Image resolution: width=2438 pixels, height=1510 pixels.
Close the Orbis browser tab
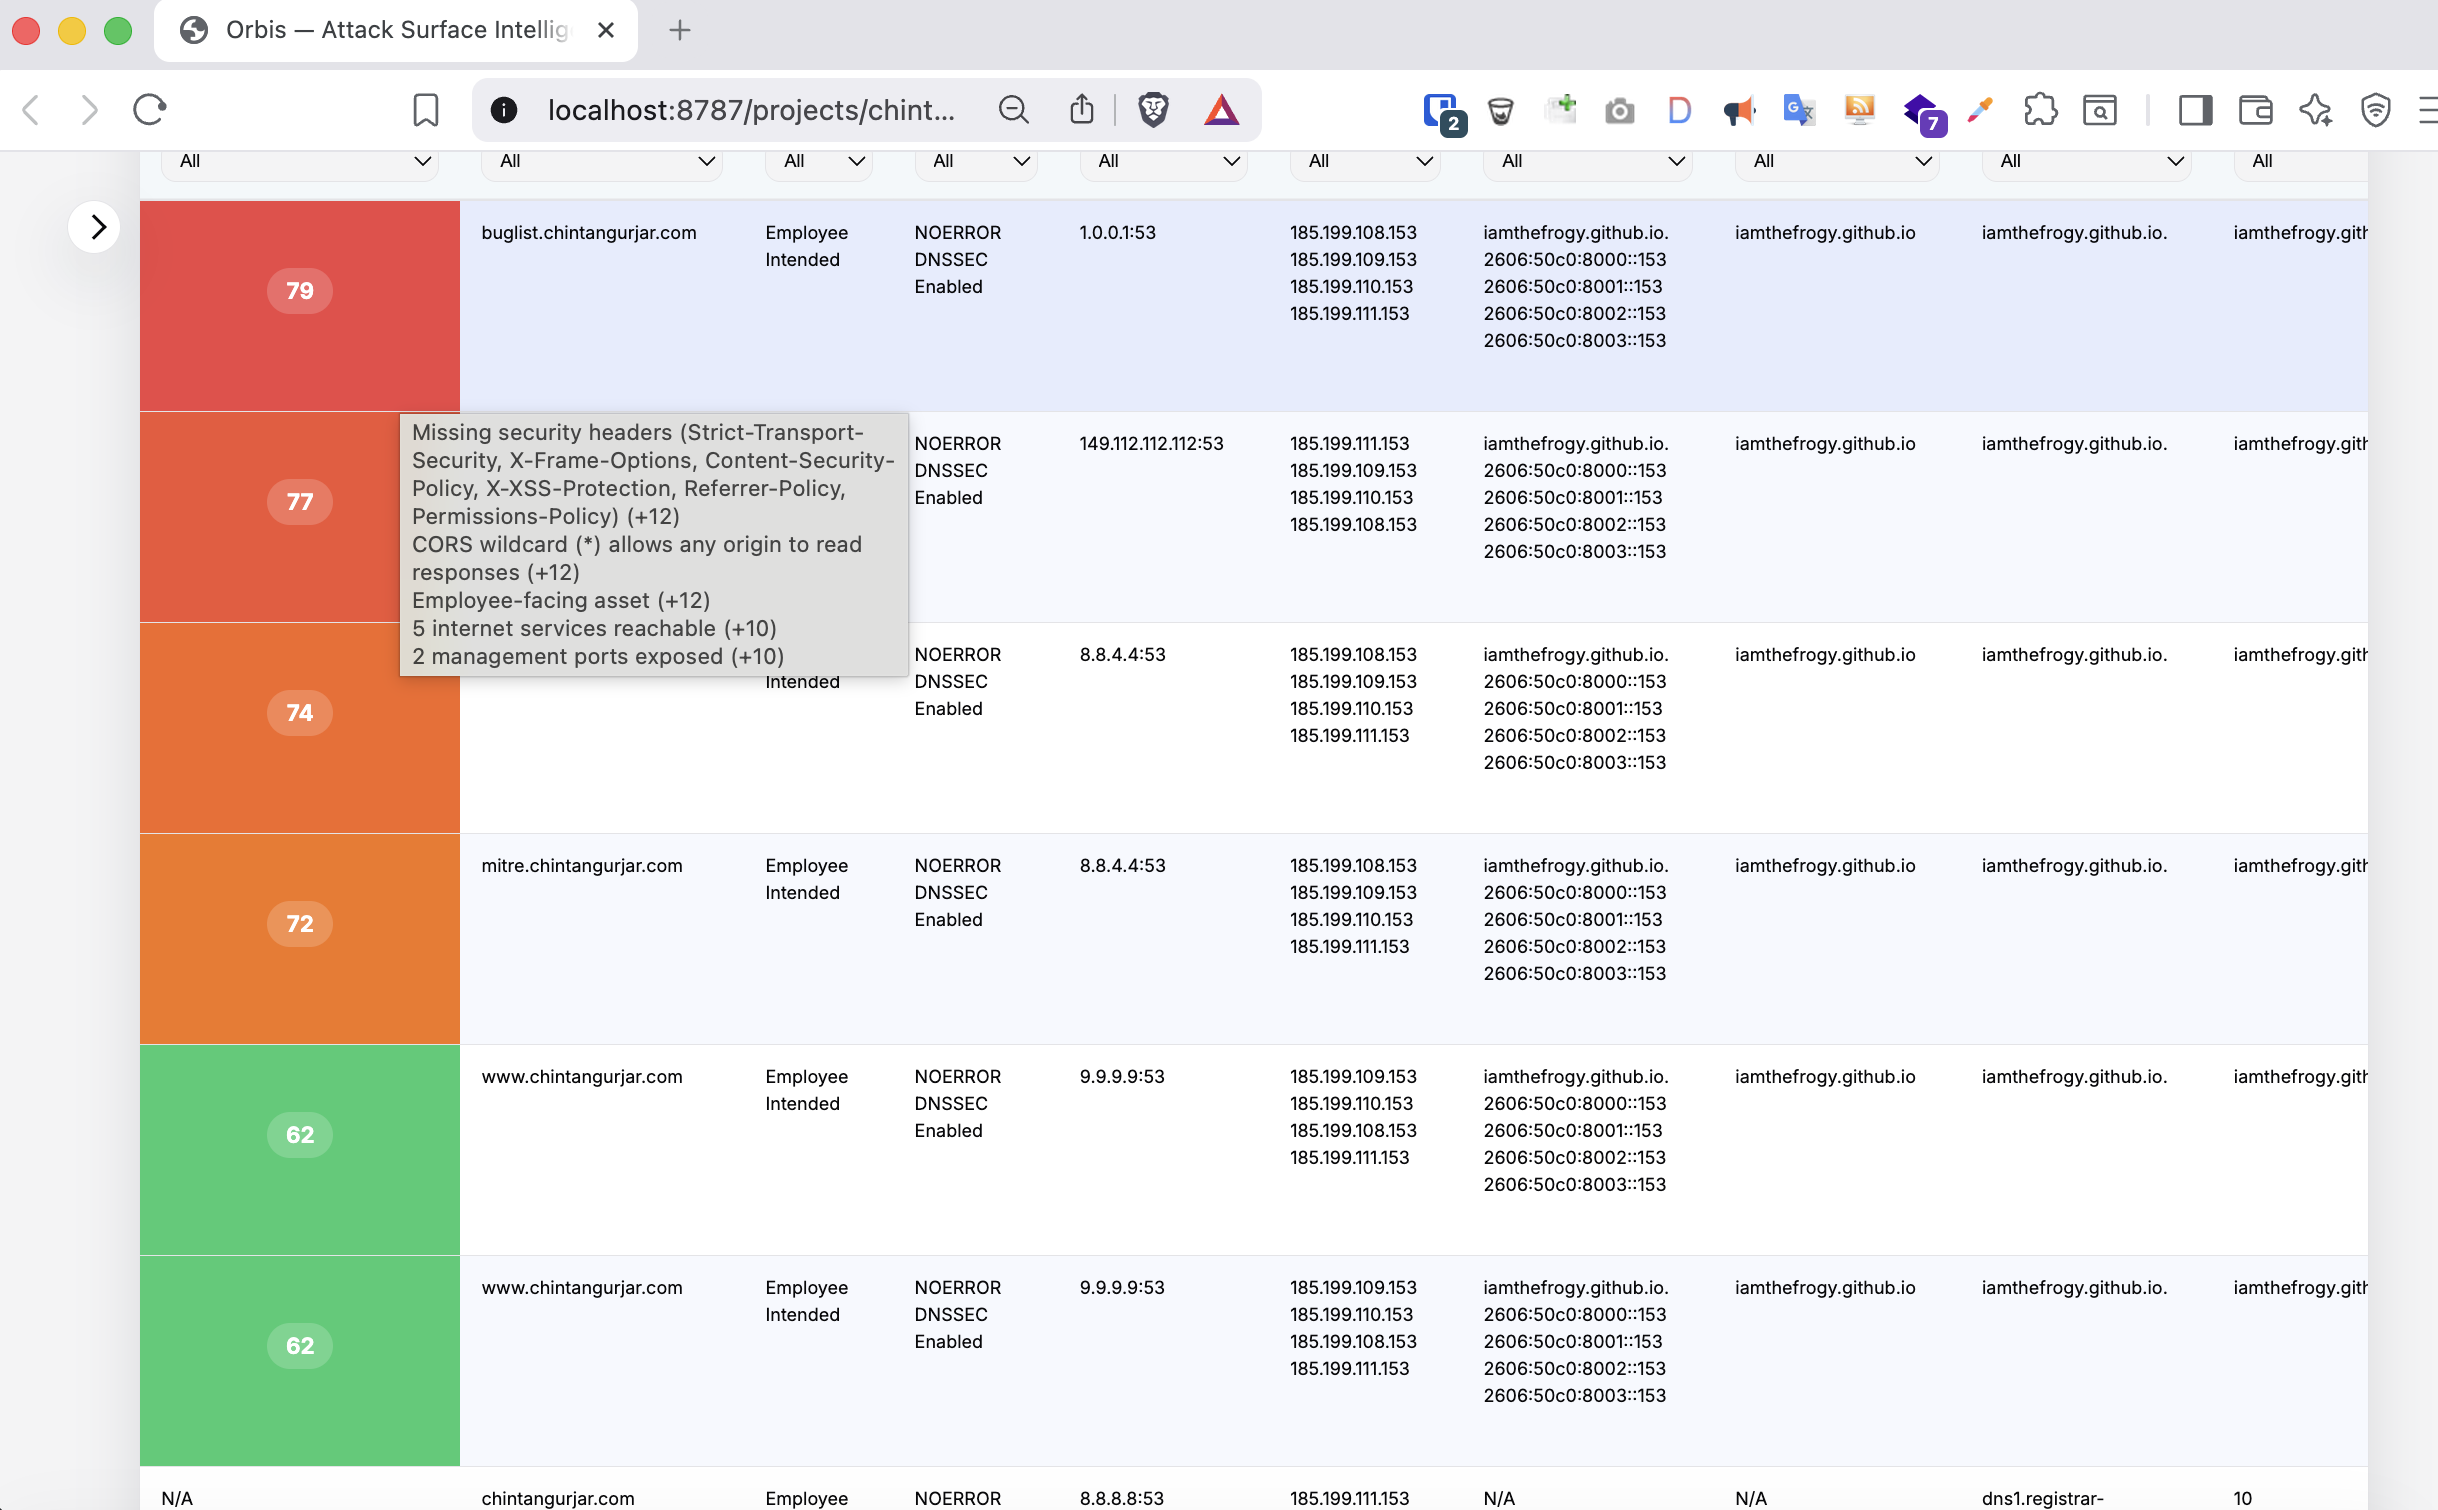(x=605, y=31)
